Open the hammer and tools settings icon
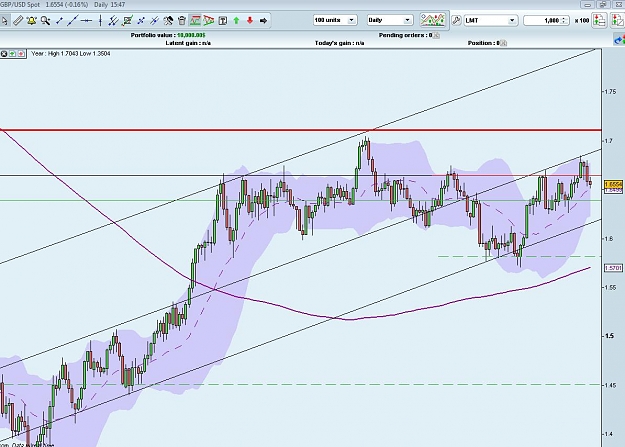 168,20
